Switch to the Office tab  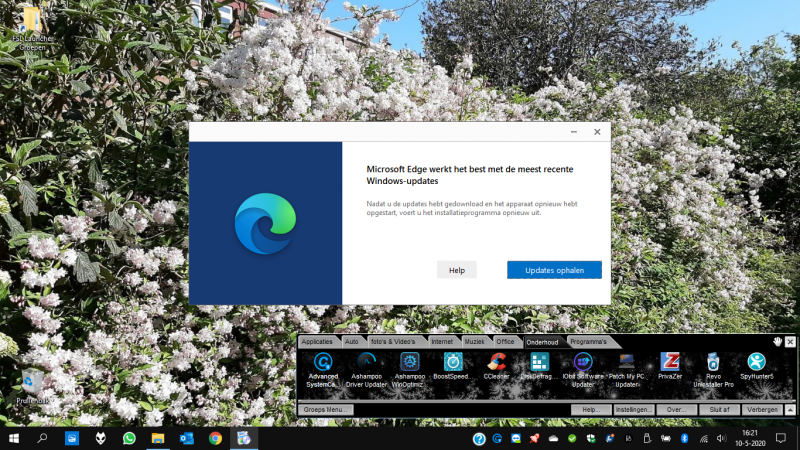point(505,342)
